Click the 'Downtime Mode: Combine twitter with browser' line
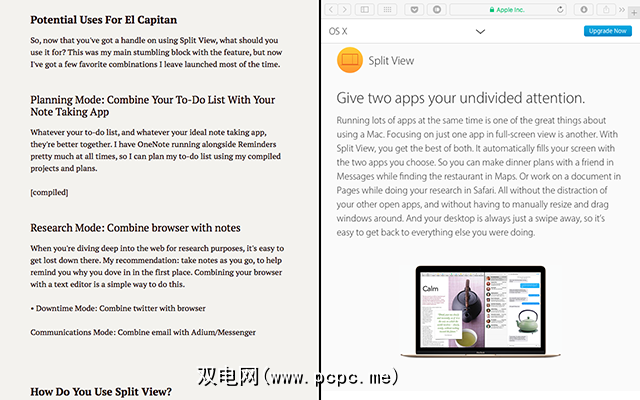Screen dimensions: 640x400 (118, 308)
